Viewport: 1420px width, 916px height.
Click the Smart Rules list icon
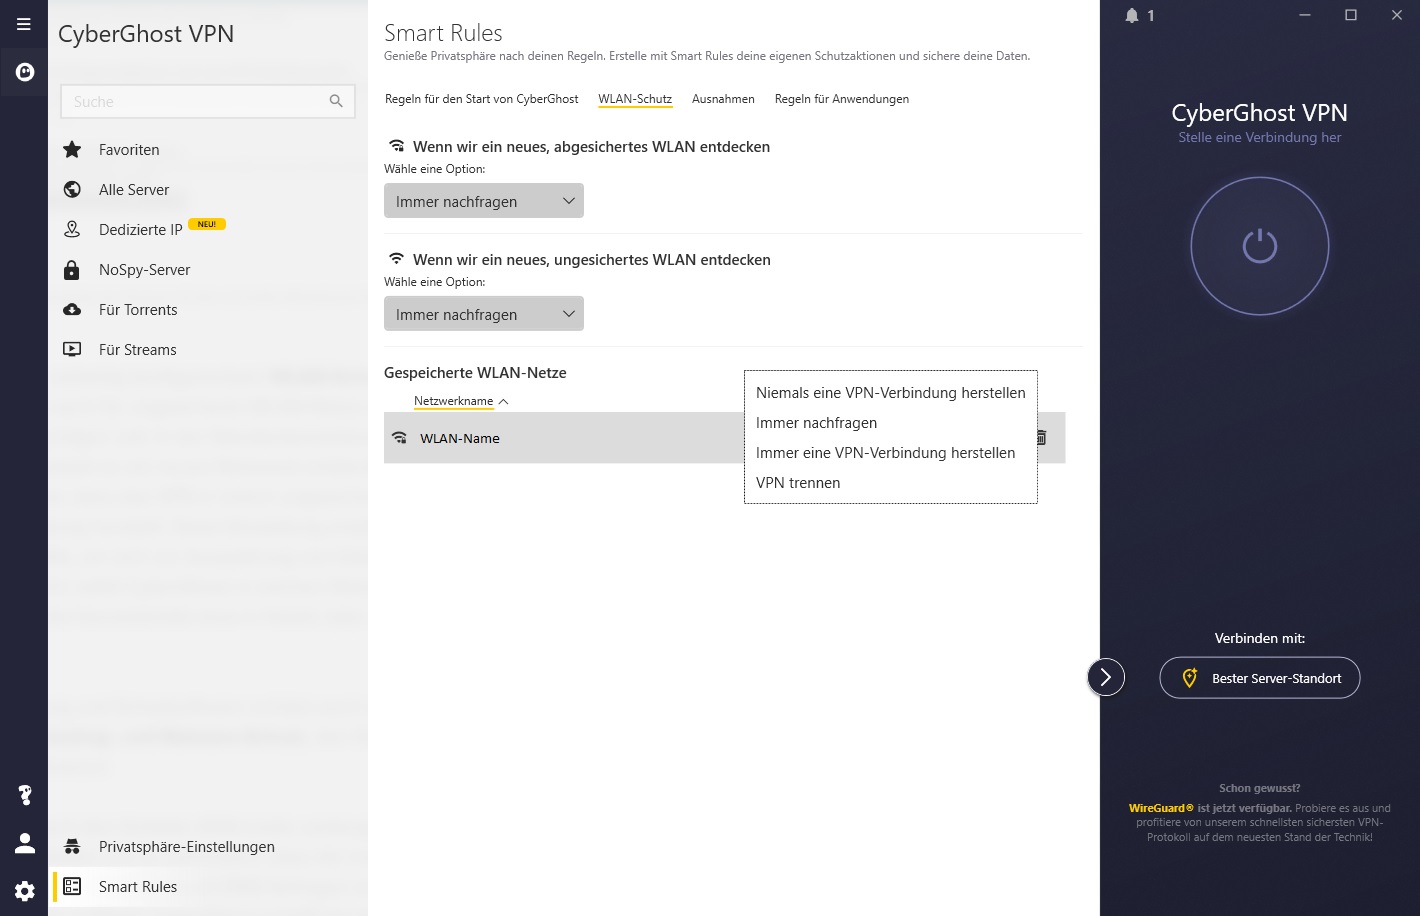[72, 887]
